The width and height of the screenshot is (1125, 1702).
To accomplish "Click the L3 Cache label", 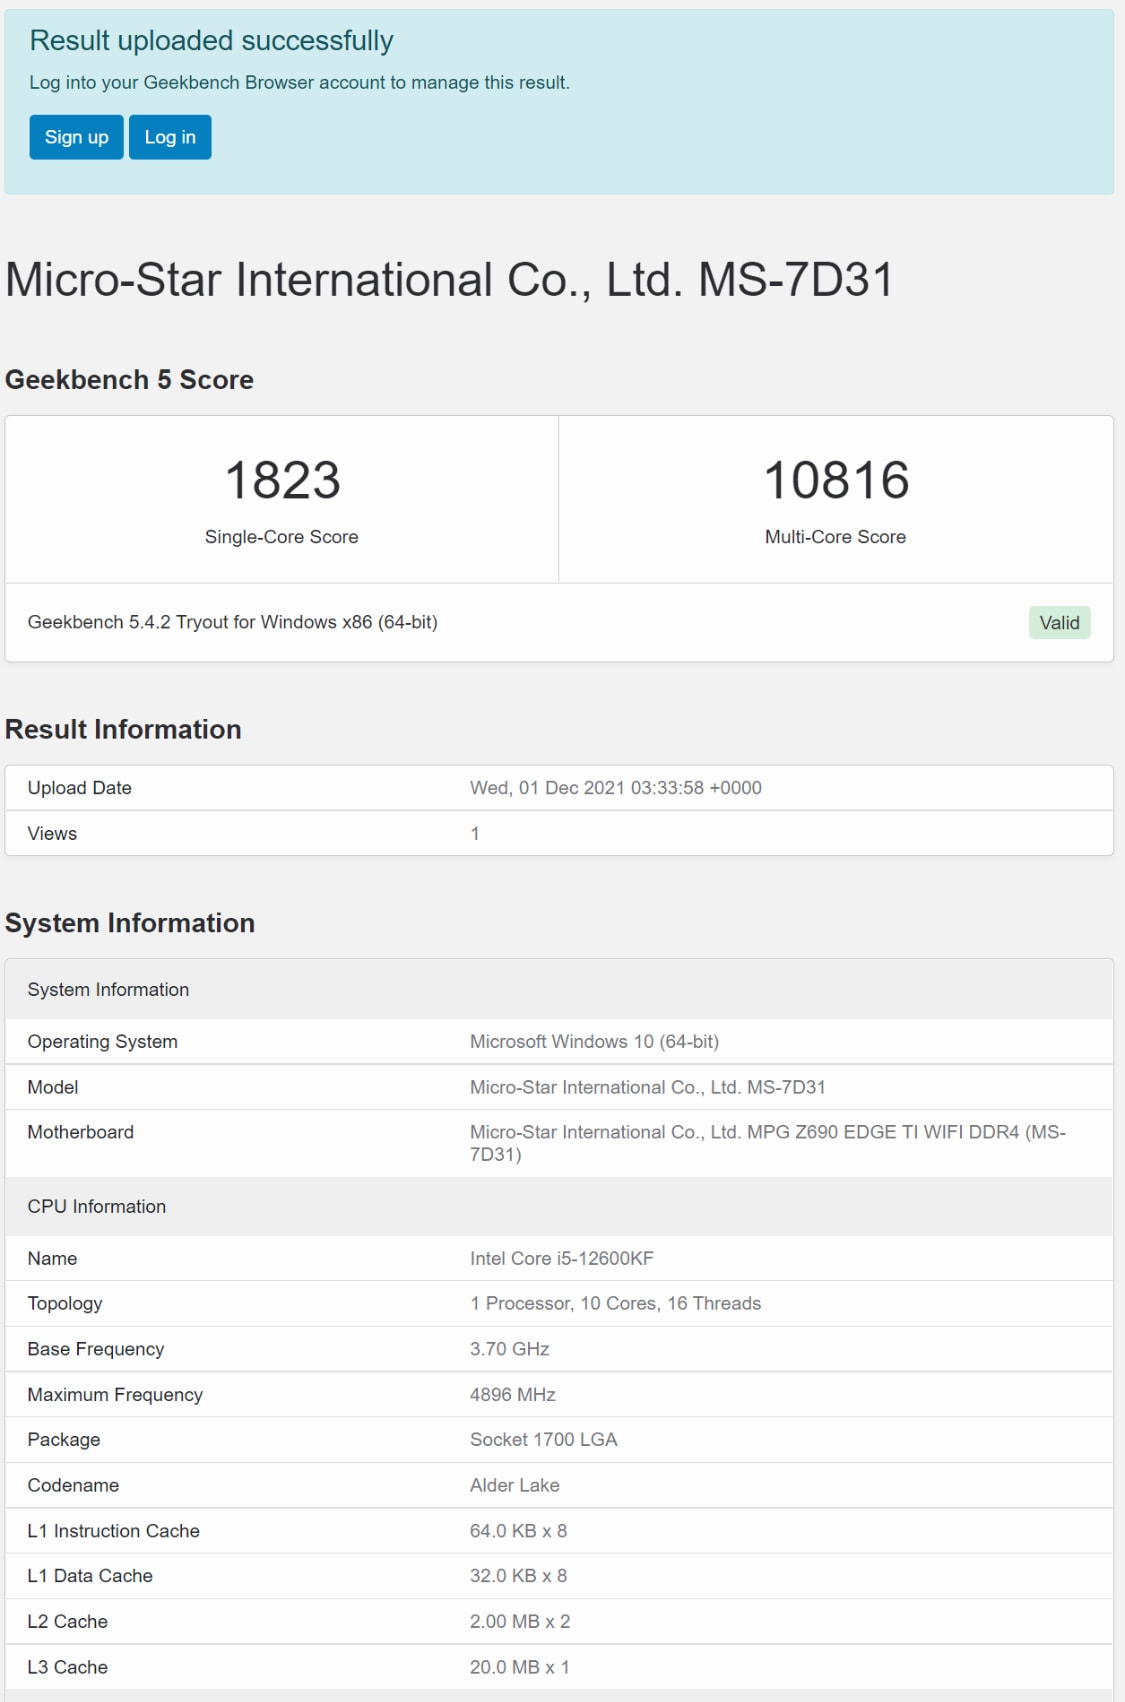I will pos(68,1668).
